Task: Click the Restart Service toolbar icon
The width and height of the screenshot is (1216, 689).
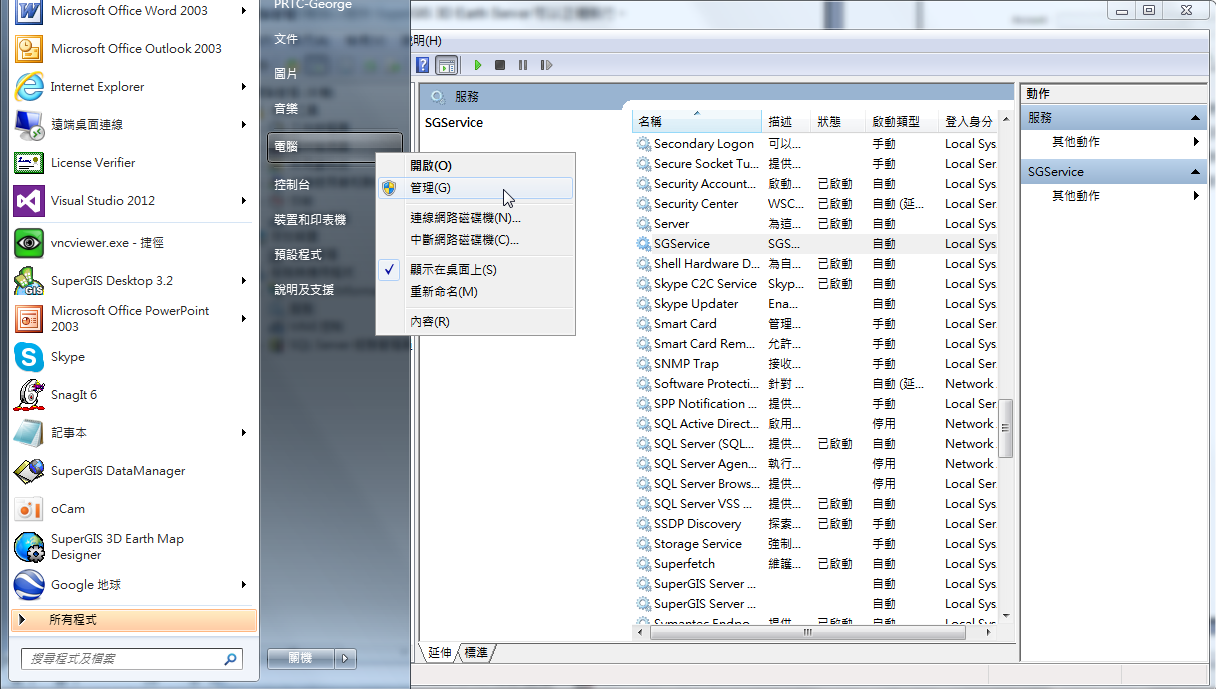Action: (x=546, y=65)
